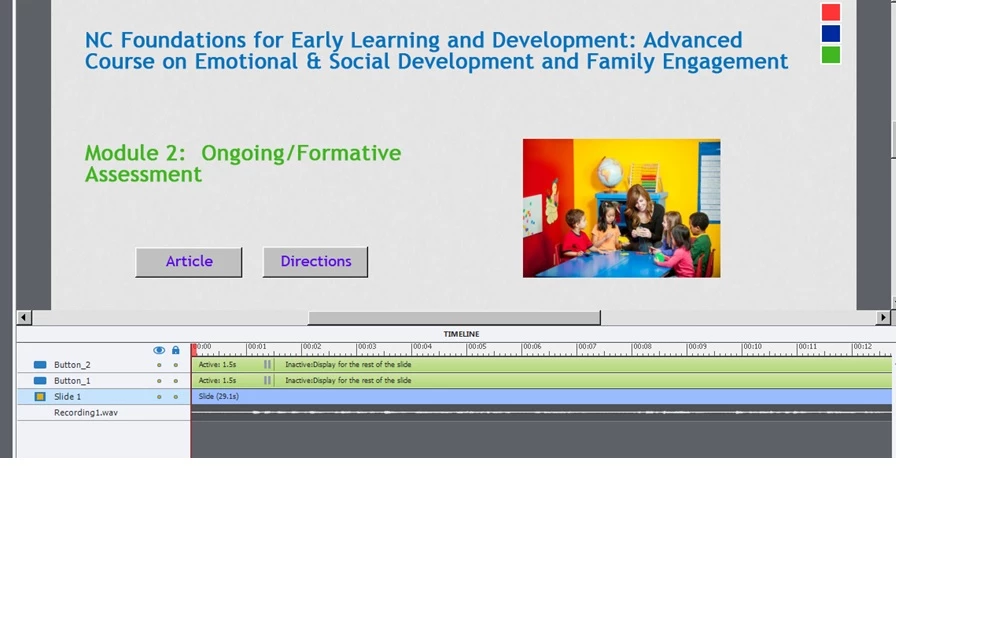Select the Recording1.wav audio layer name
The height and width of the screenshot is (630, 1008).
tap(86, 413)
